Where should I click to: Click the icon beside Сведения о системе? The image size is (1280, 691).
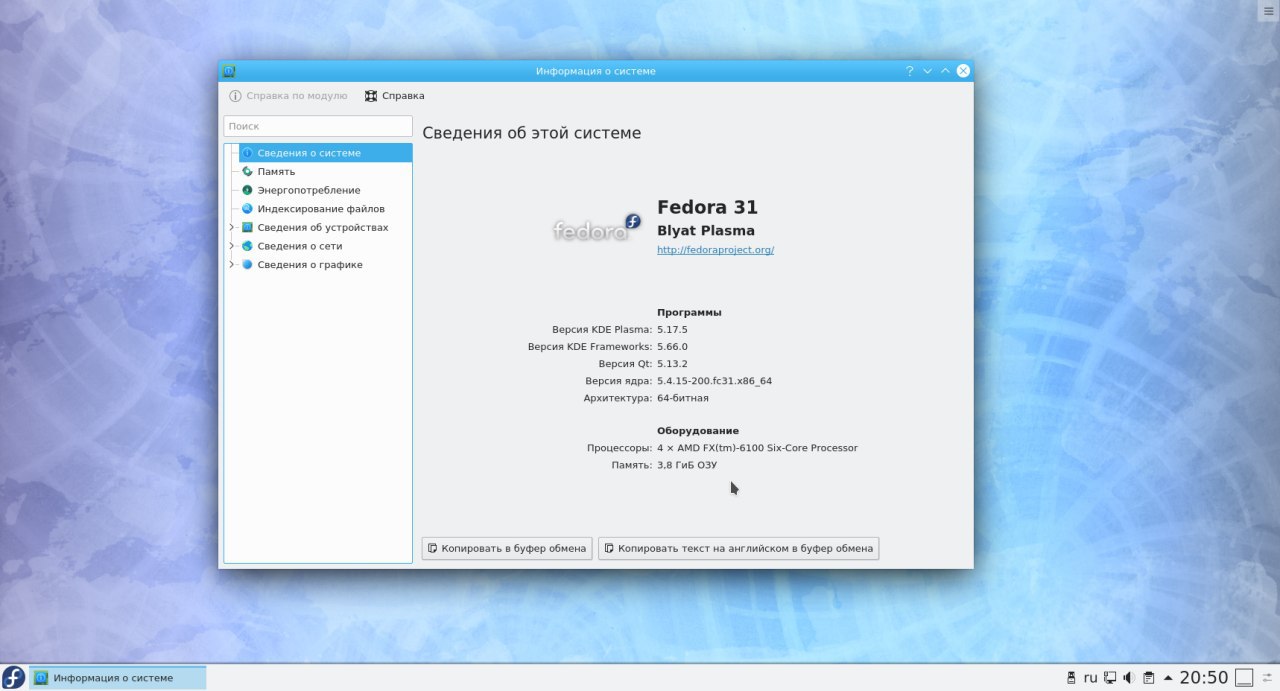(x=247, y=153)
